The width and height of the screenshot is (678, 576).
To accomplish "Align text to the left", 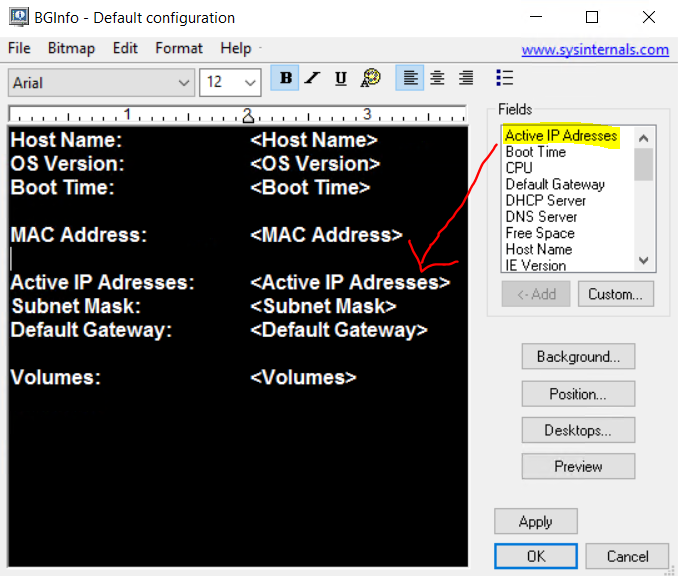I will click(409, 79).
